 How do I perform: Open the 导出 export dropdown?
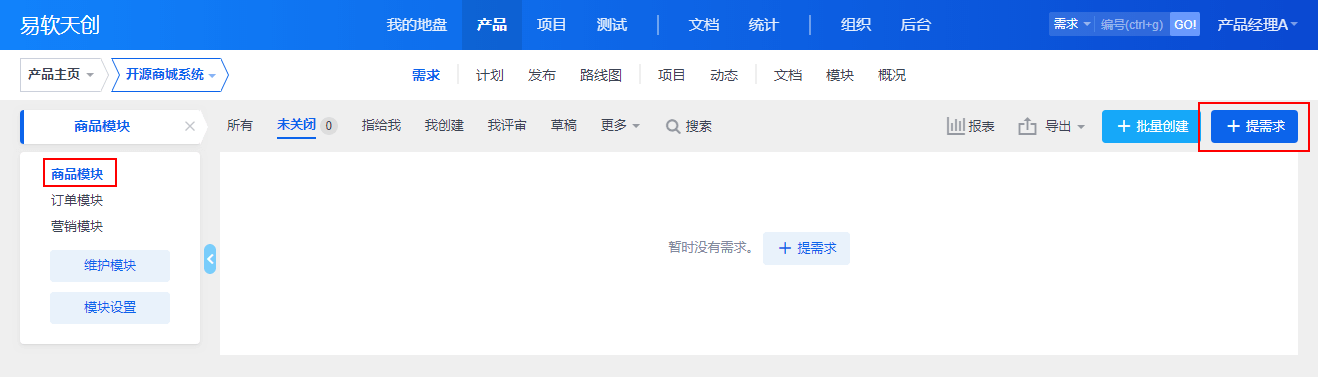click(x=1051, y=126)
